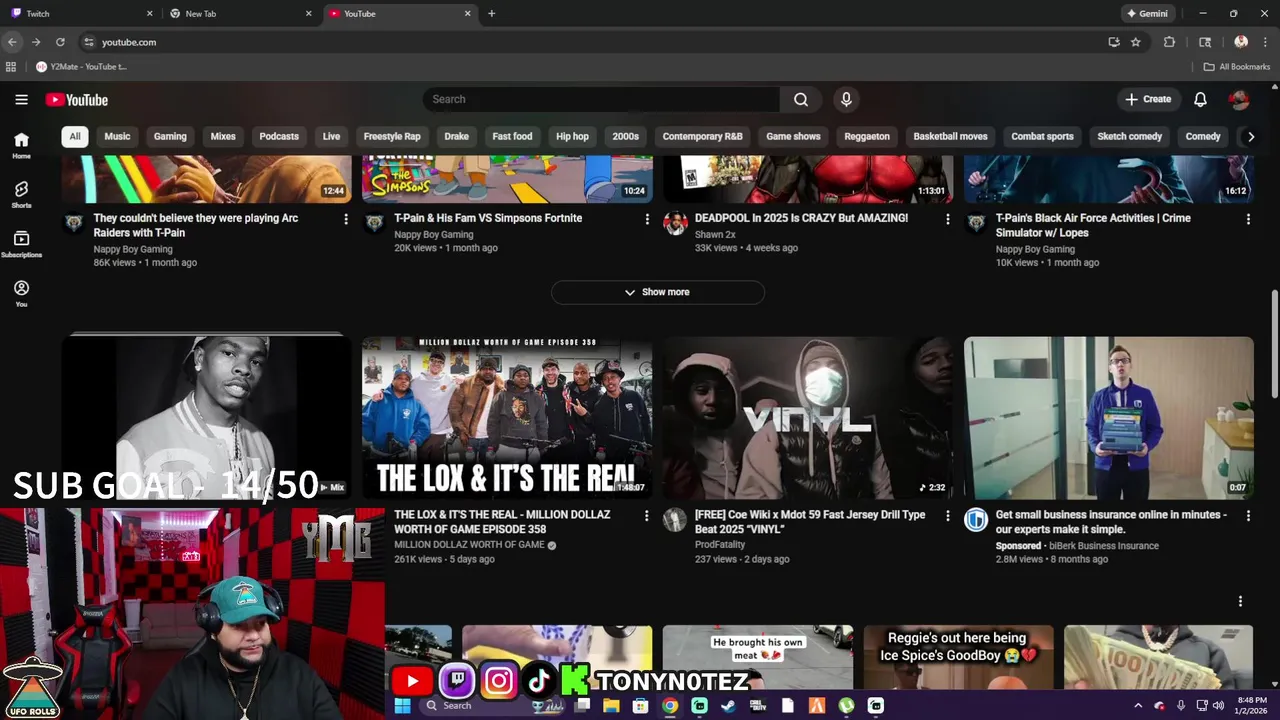1280x720 pixels.
Task: Open MILLION DOLLAZ WORTH OF GAME channel link
Action: [x=469, y=545]
